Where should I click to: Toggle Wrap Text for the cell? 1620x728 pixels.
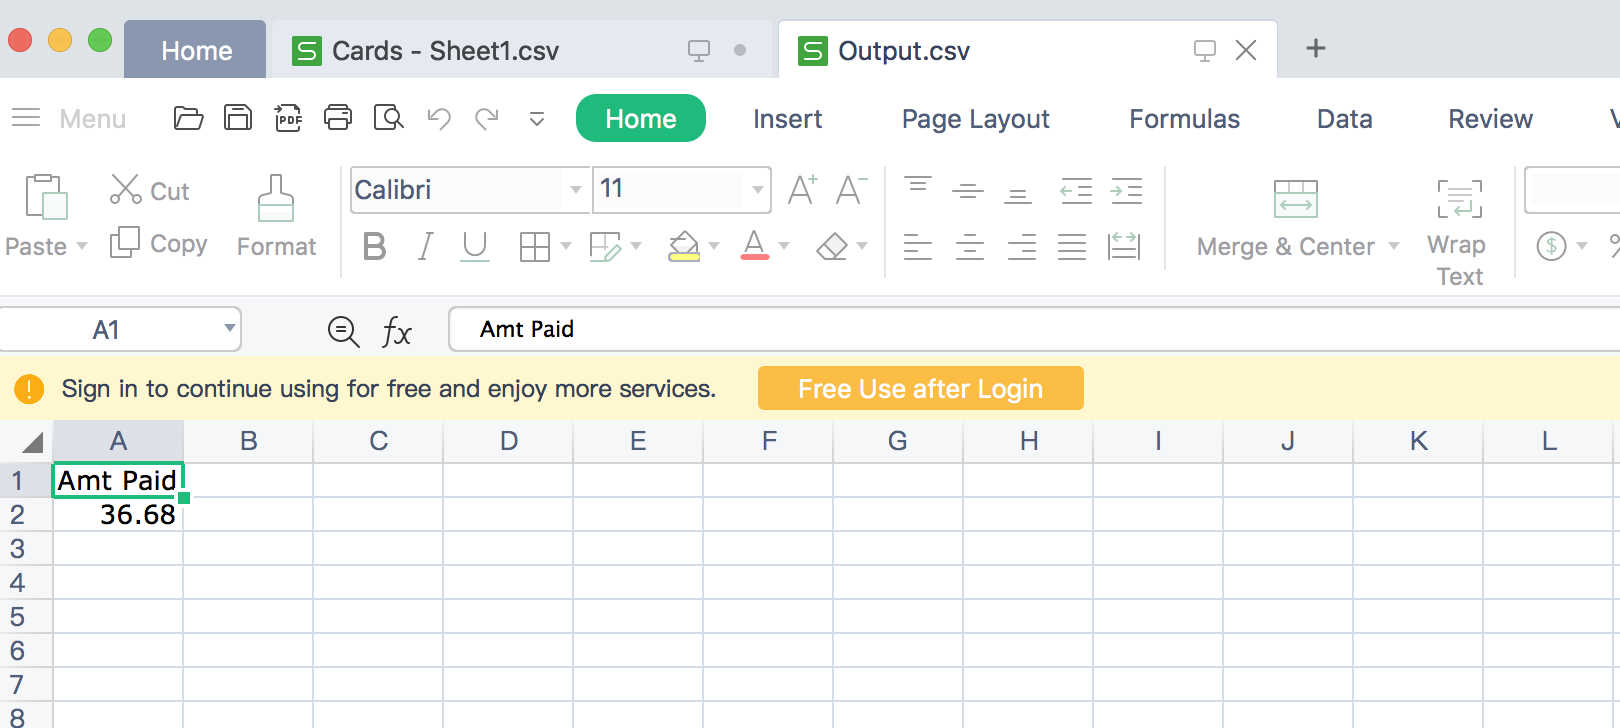1459,232
